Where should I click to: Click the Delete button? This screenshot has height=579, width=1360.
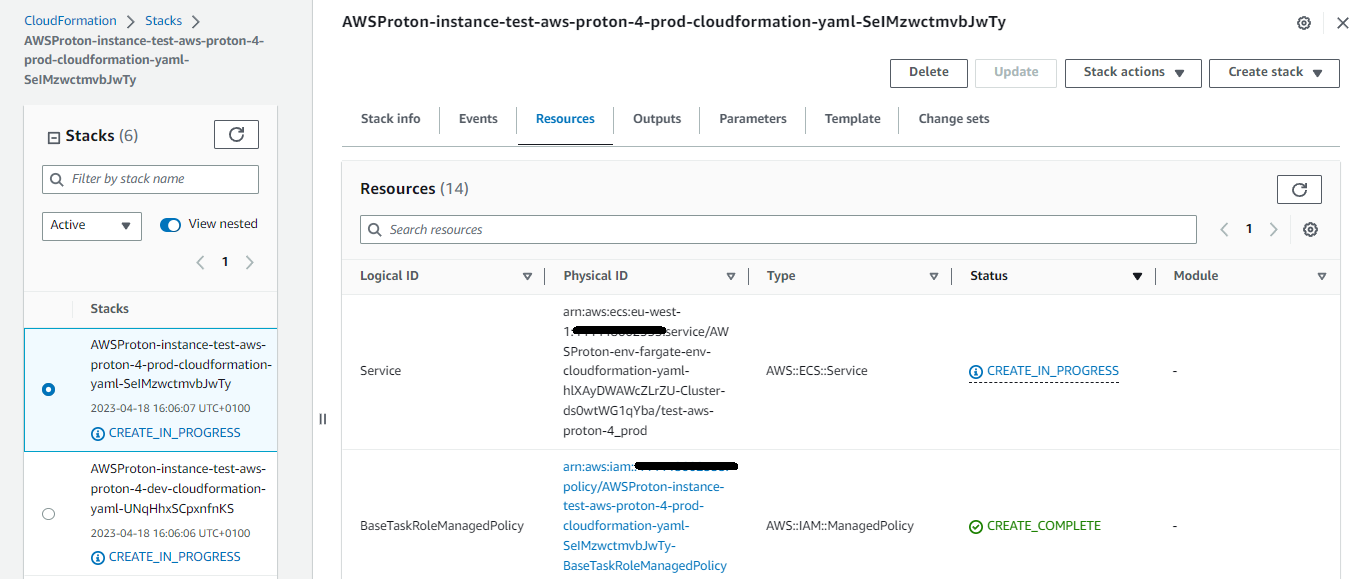(928, 72)
